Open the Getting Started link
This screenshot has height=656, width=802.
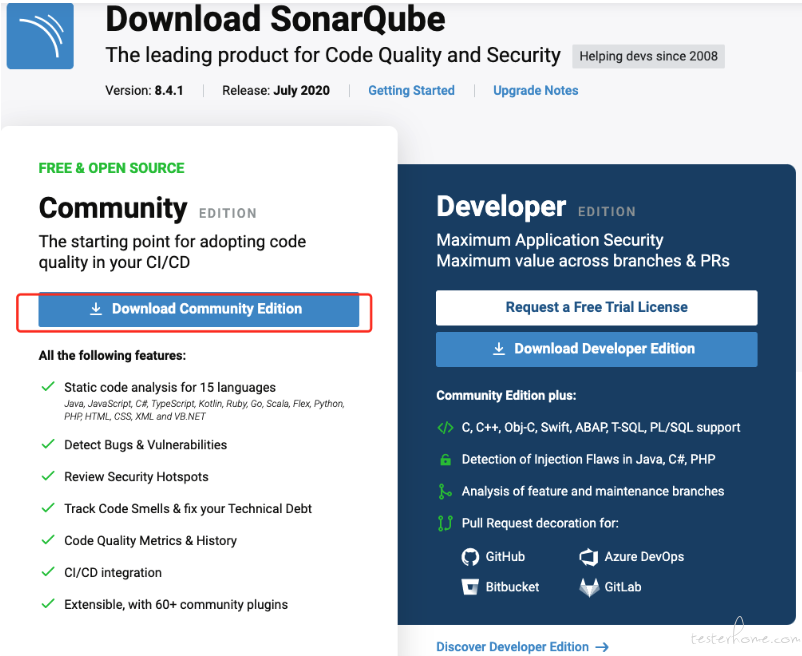pyautogui.click(x=411, y=91)
